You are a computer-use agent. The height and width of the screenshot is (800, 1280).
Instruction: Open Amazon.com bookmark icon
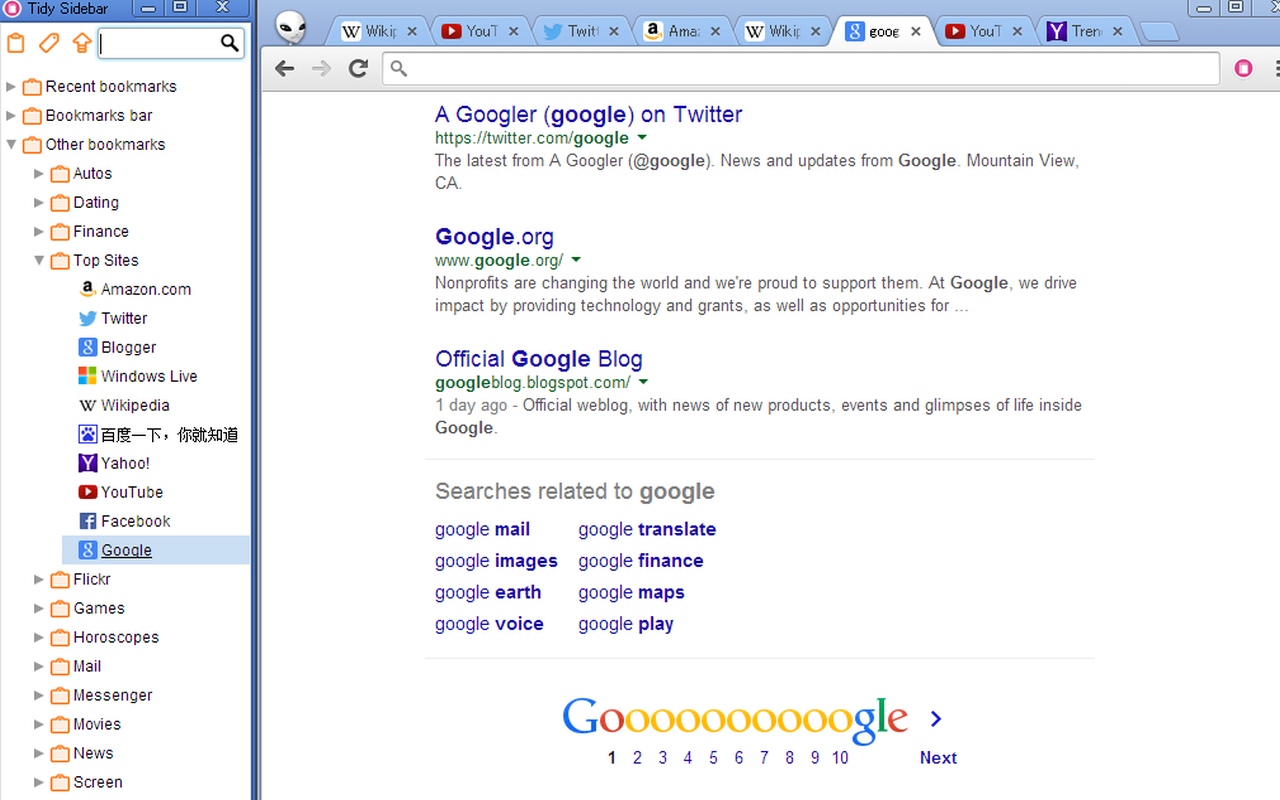[x=87, y=289]
